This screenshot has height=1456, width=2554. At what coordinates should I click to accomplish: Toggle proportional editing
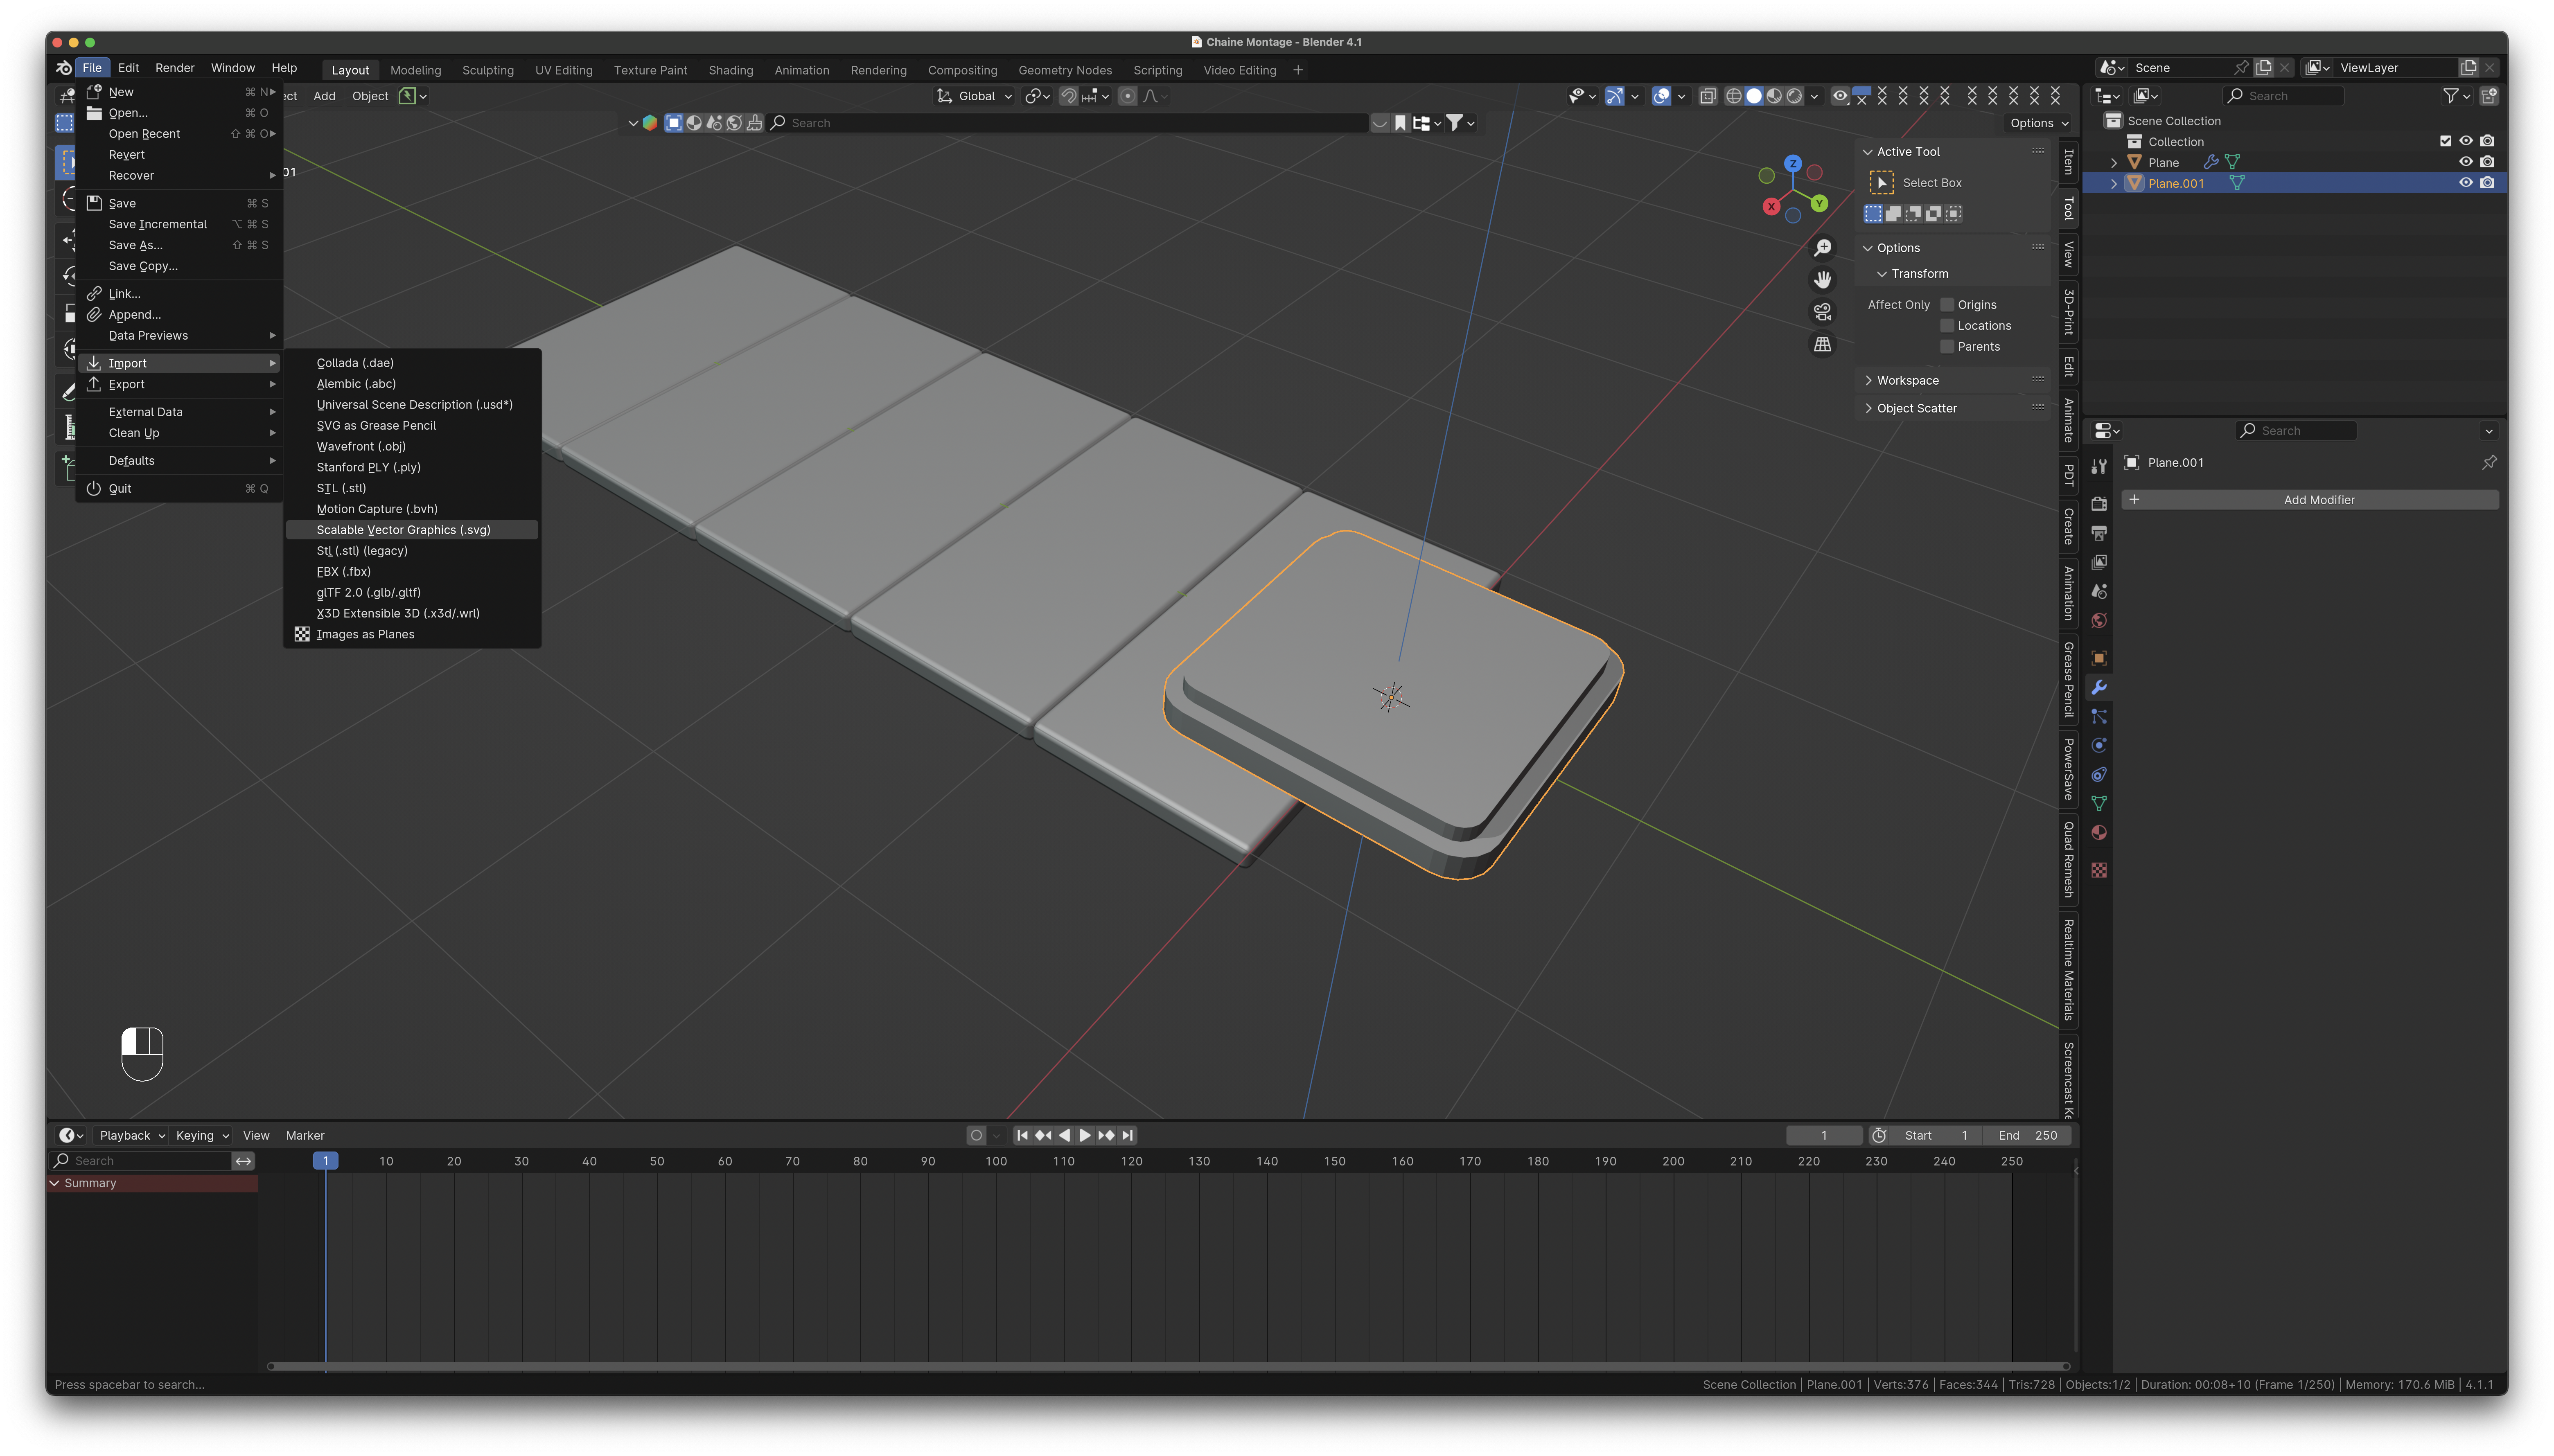click(x=1128, y=96)
